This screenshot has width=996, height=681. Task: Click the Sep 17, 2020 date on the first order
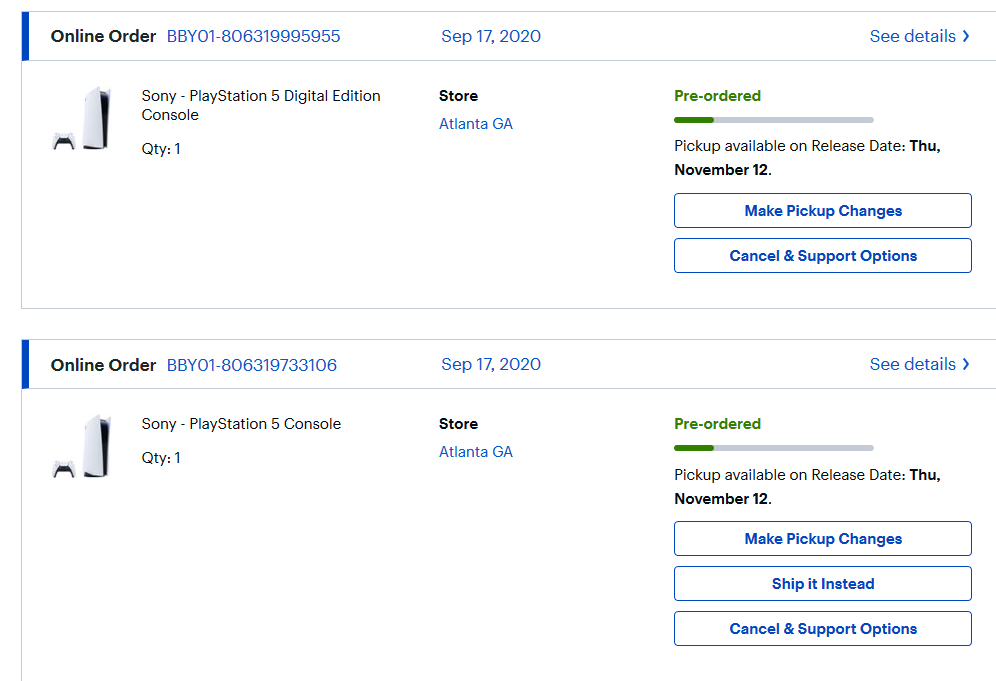pos(491,36)
